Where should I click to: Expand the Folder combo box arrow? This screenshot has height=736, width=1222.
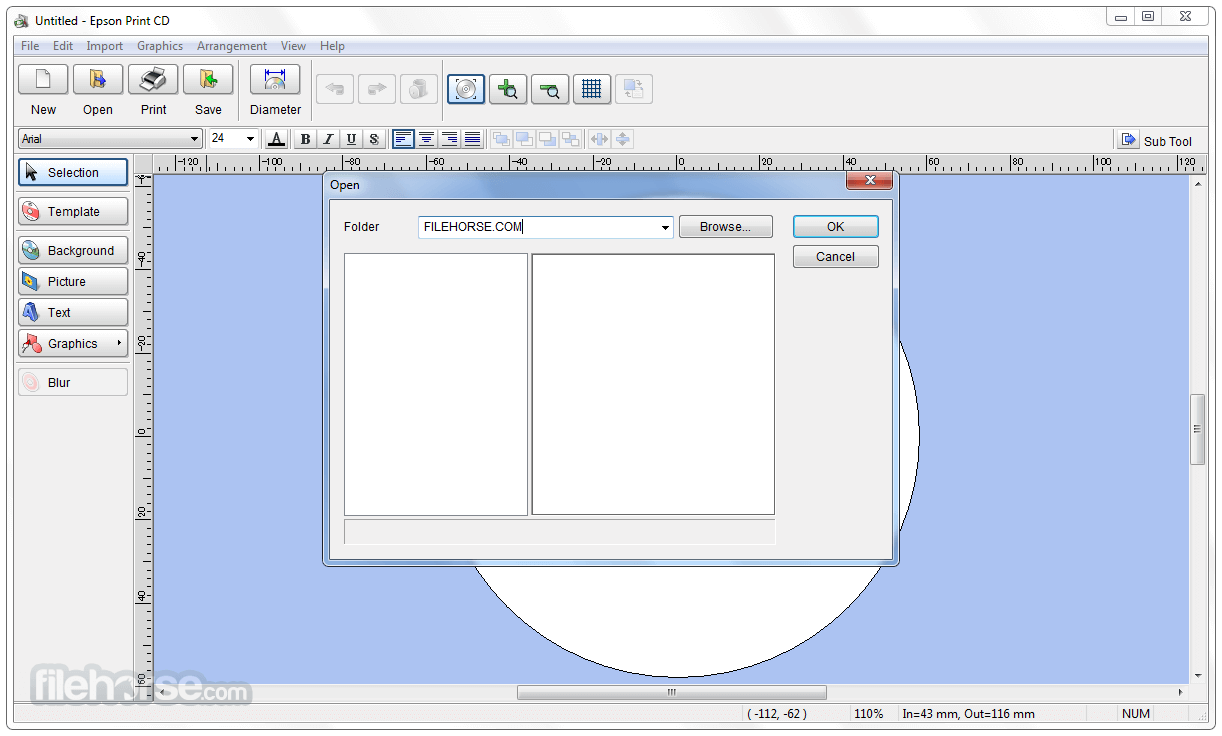665,228
